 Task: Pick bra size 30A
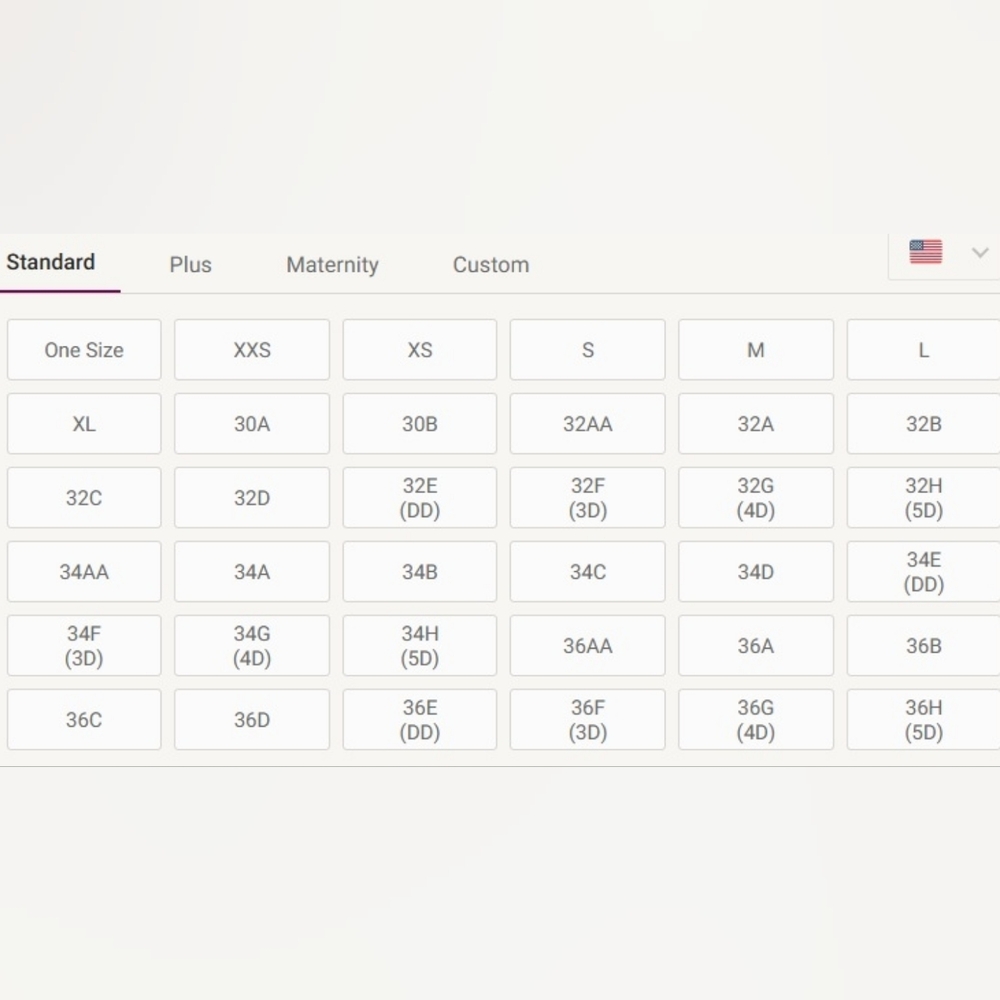(252, 423)
